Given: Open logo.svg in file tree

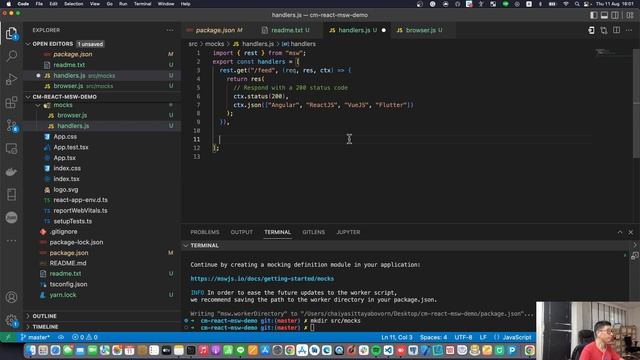Looking at the screenshot, I should (x=65, y=189).
